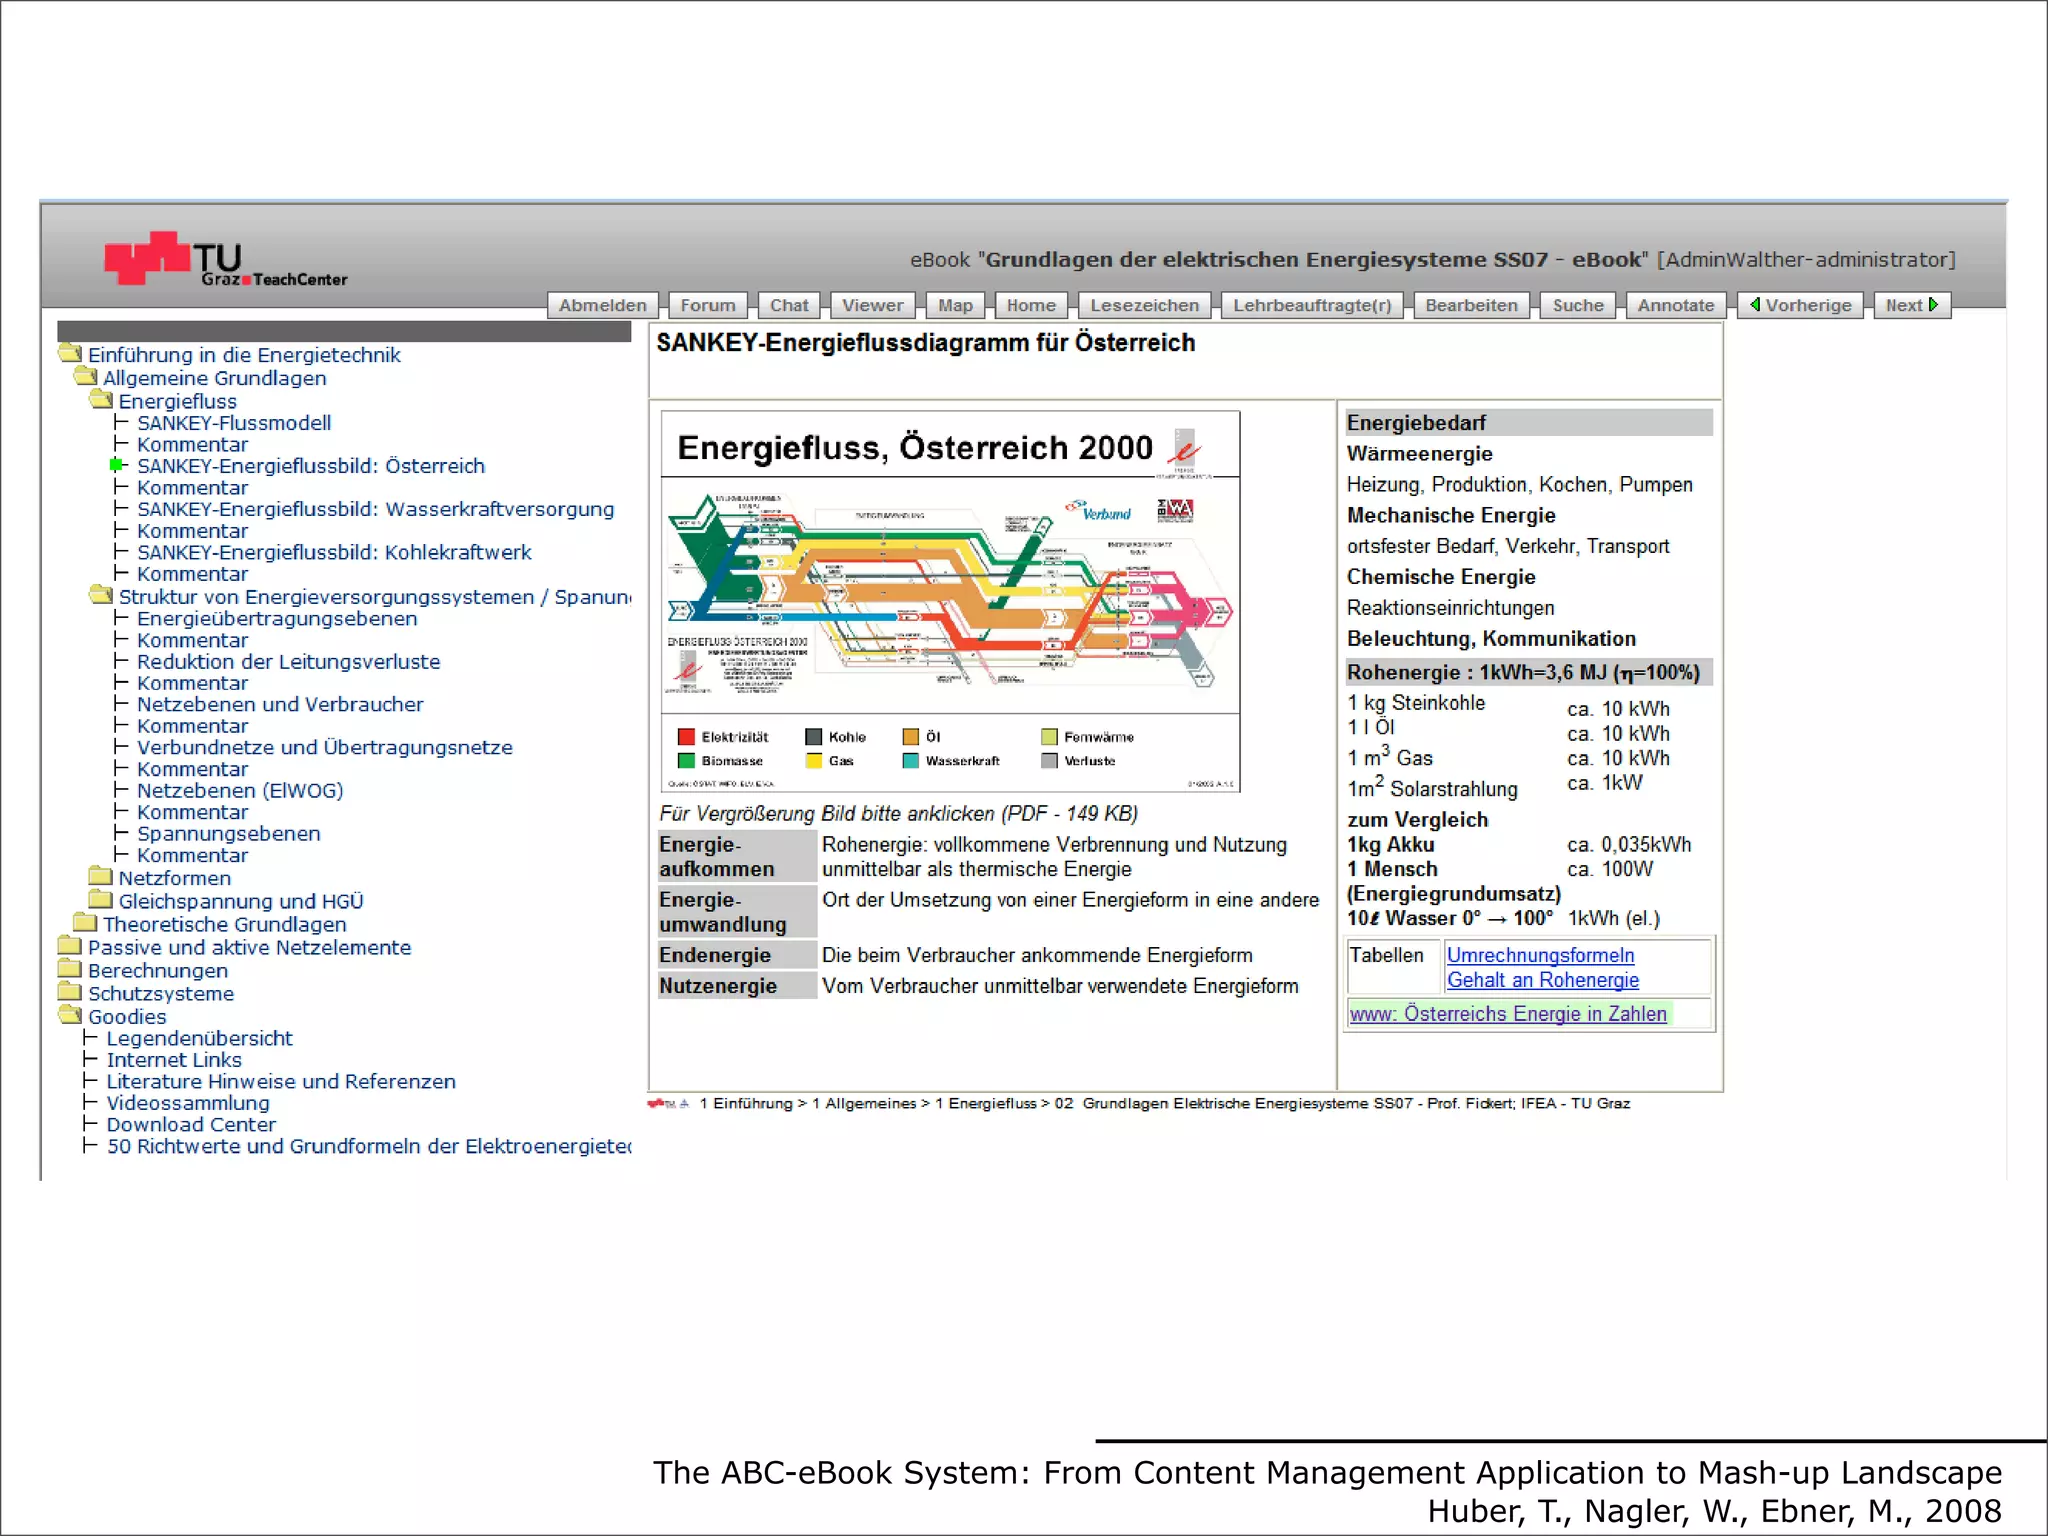Expand the Gleichspannung und HGÜ folder icon
Screen dimensions: 2048x1536
coord(100,899)
